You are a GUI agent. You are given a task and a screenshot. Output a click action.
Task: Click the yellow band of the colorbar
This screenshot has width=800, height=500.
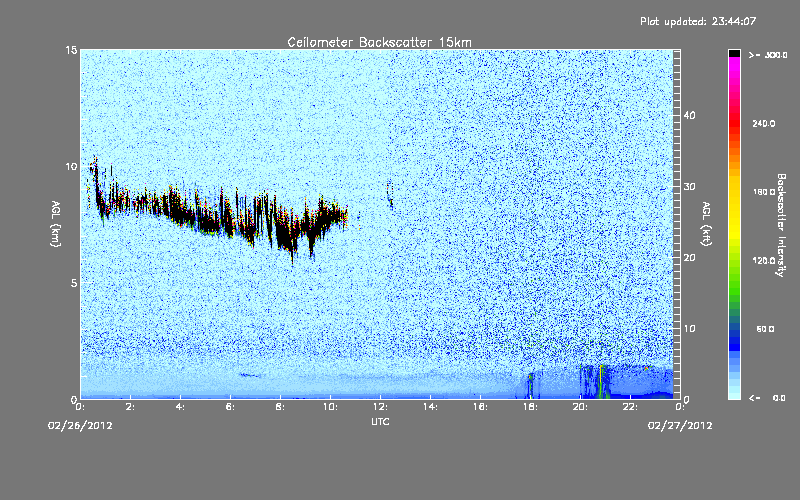pyautogui.click(x=734, y=209)
